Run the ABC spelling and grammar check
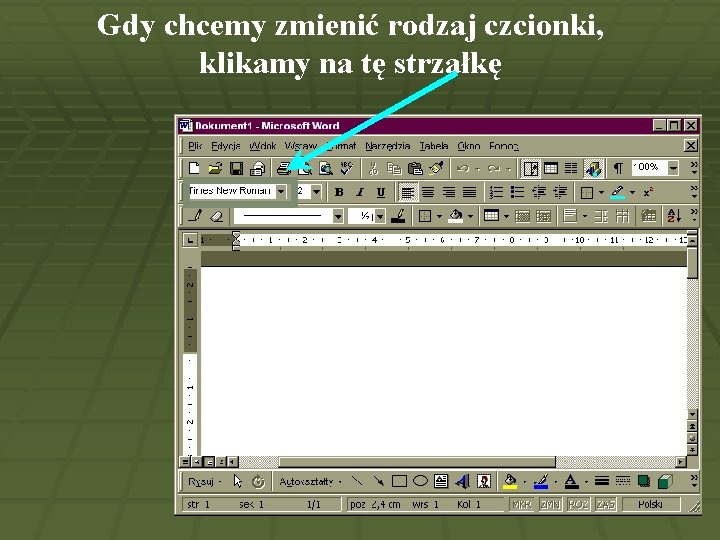This screenshot has height=540, width=720. tap(347, 169)
